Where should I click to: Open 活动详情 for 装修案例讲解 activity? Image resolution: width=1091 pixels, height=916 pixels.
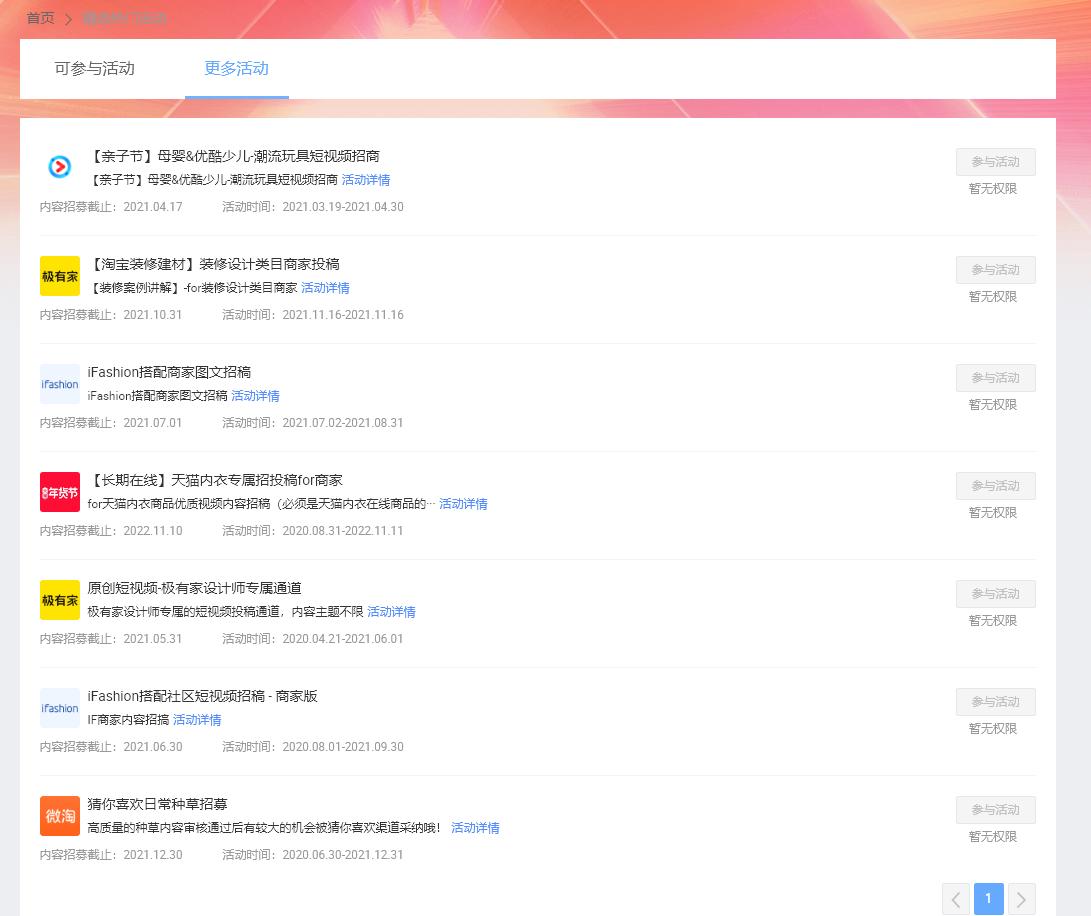[326, 287]
